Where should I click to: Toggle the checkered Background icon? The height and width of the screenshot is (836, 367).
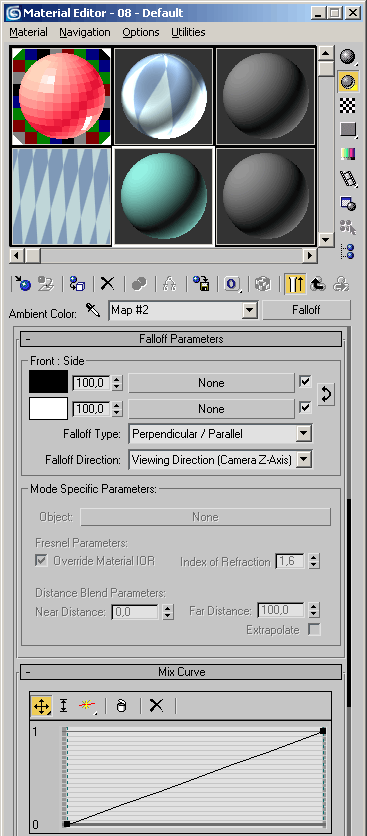(348, 106)
